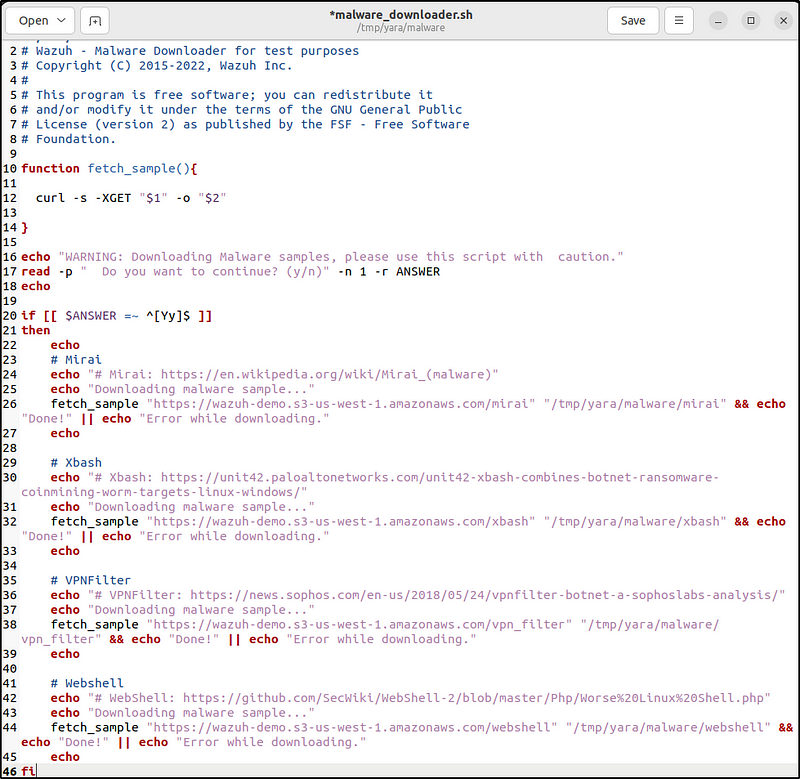Screen dimensions: 800x779
Task: Save the malware_downloader.sh file
Action: click(x=632, y=20)
